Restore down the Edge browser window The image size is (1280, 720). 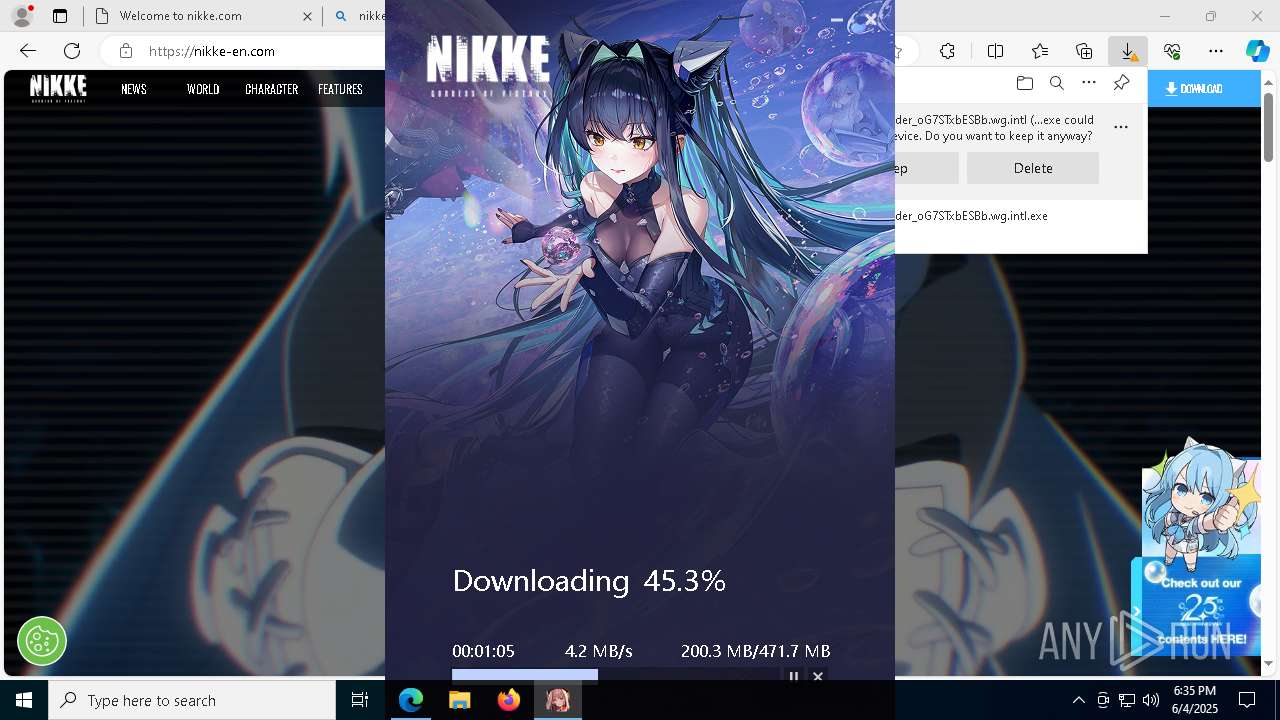[x=1211, y=16]
